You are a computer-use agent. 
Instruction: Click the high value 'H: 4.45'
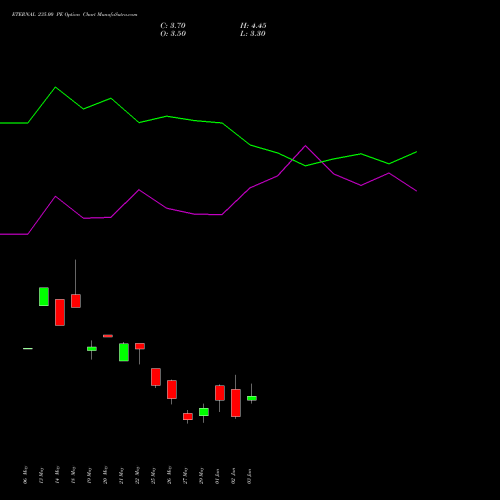point(253,26)
